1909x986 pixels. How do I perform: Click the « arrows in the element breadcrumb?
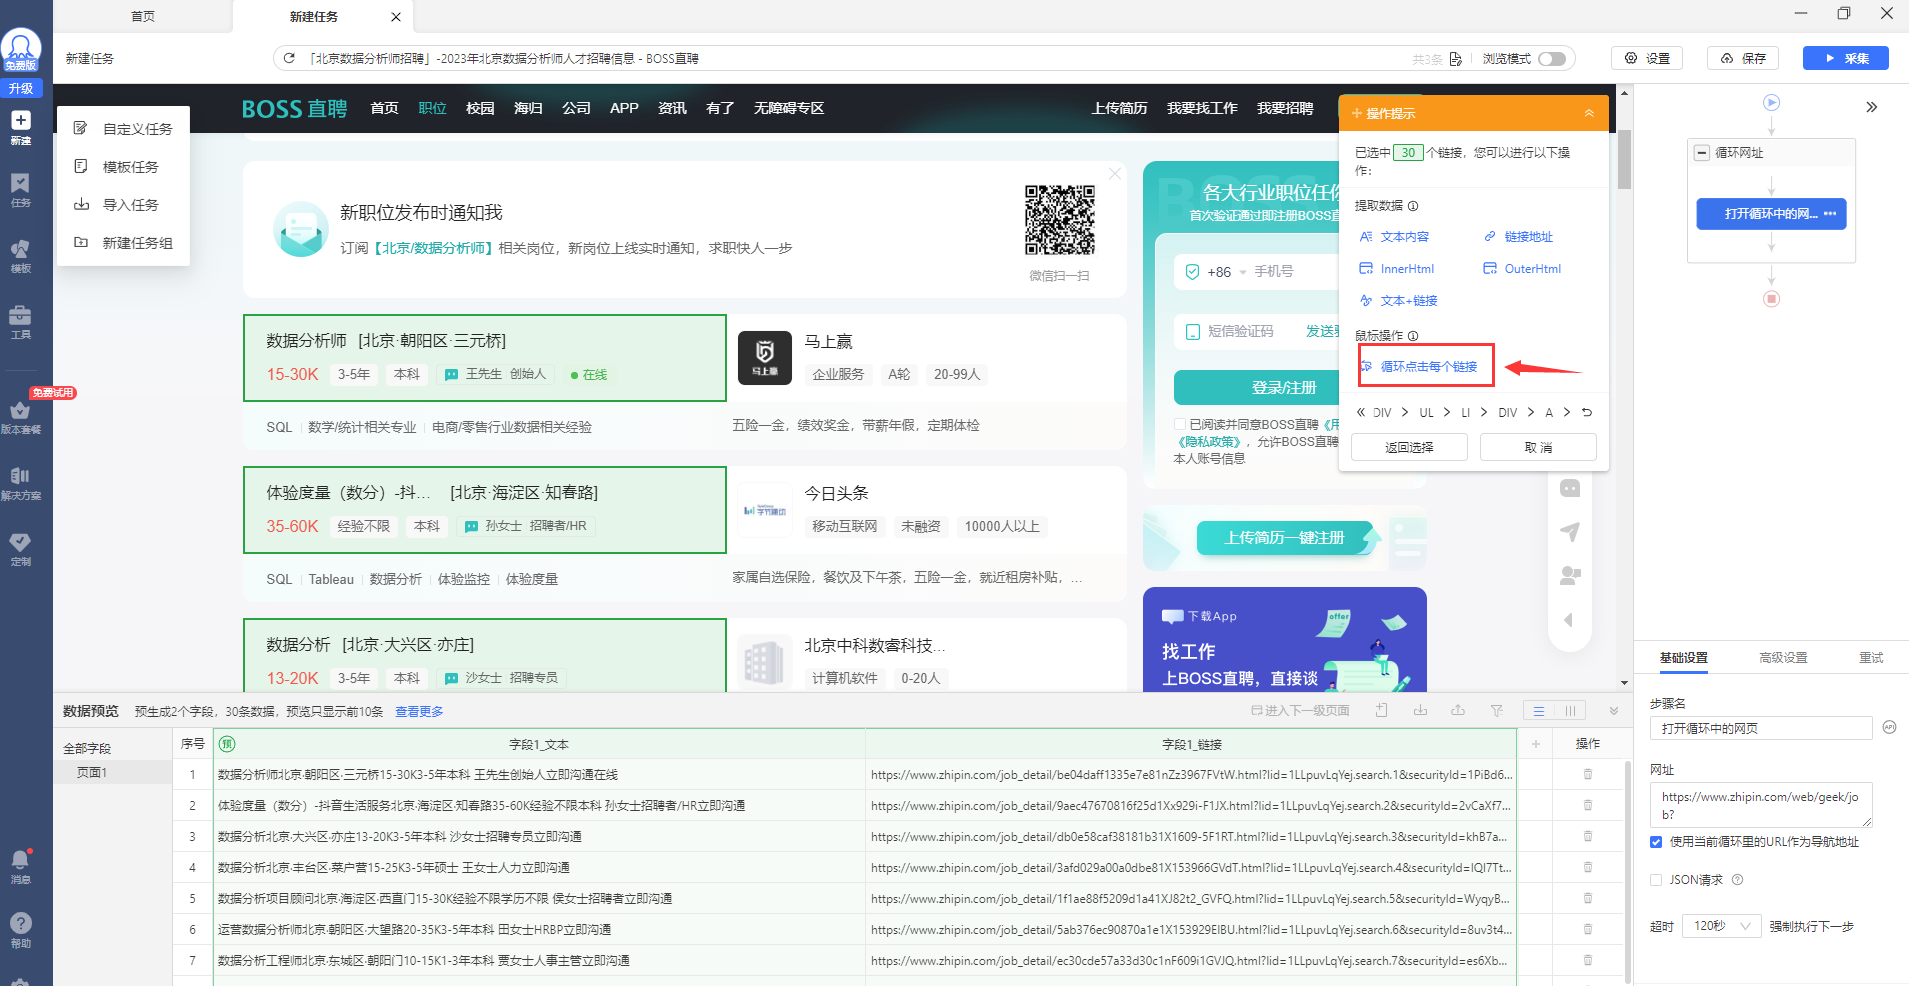[1360, 412]
